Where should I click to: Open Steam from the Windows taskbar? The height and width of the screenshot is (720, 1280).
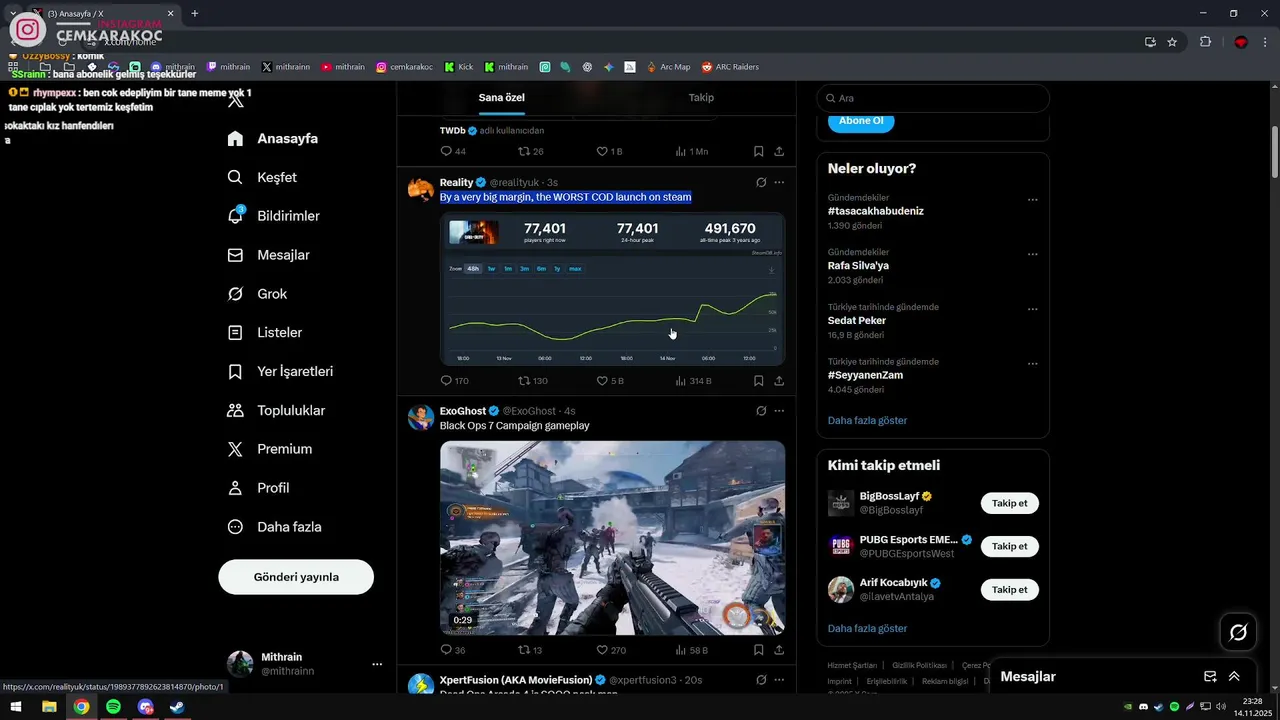(177, 707)
